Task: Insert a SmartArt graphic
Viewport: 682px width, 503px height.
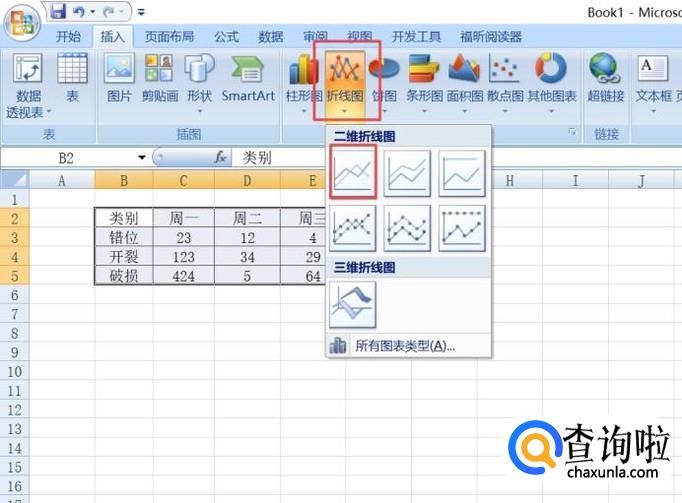Action: click(x=247, y=78)
